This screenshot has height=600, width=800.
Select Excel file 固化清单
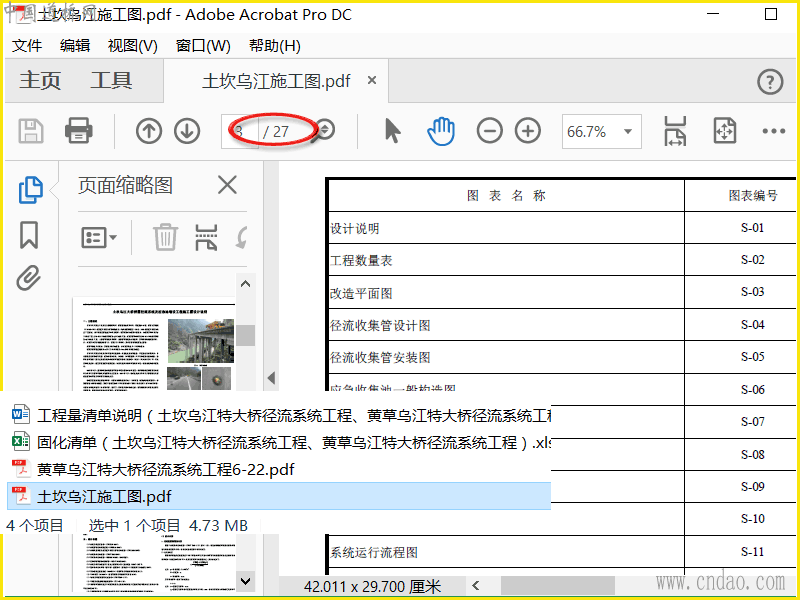tap(281, 442)
